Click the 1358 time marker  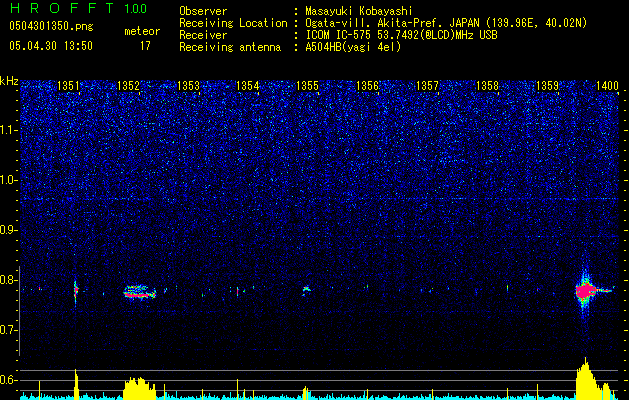pyautogui.click(x=487, y=85)
